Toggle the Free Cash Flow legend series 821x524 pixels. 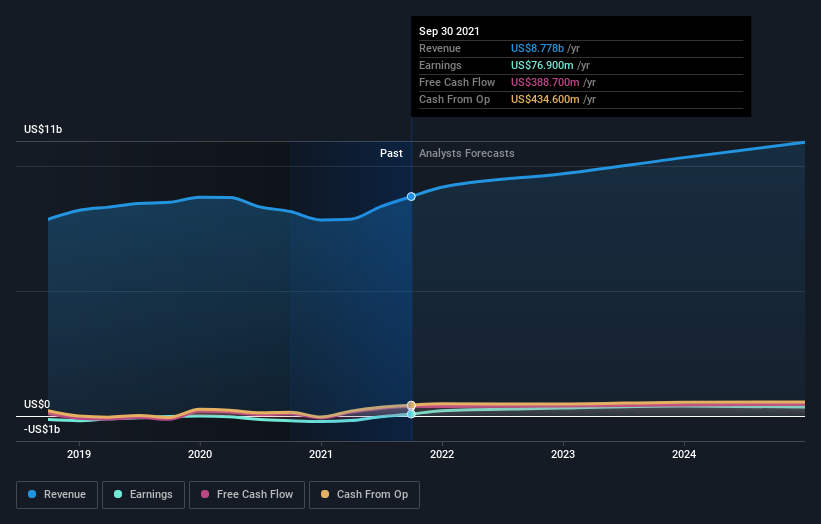click(247, 495)
